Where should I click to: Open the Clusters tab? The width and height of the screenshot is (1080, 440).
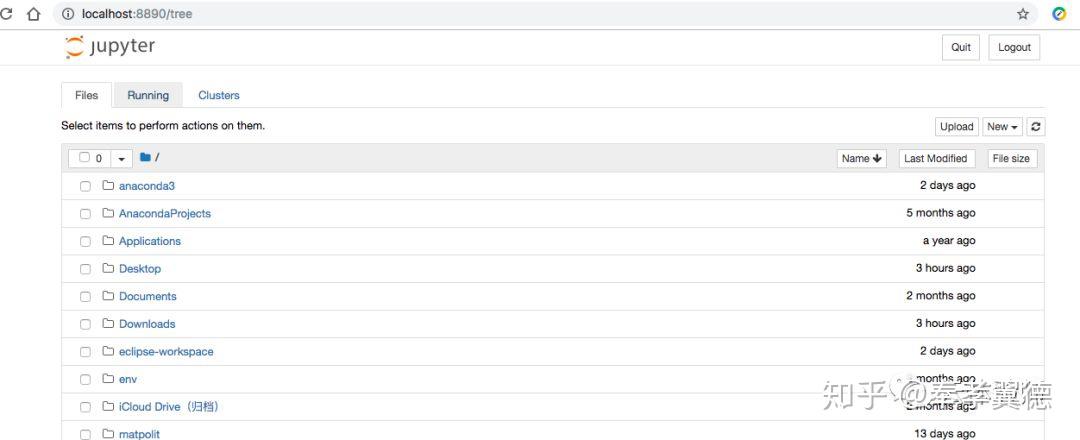(219, 96)
